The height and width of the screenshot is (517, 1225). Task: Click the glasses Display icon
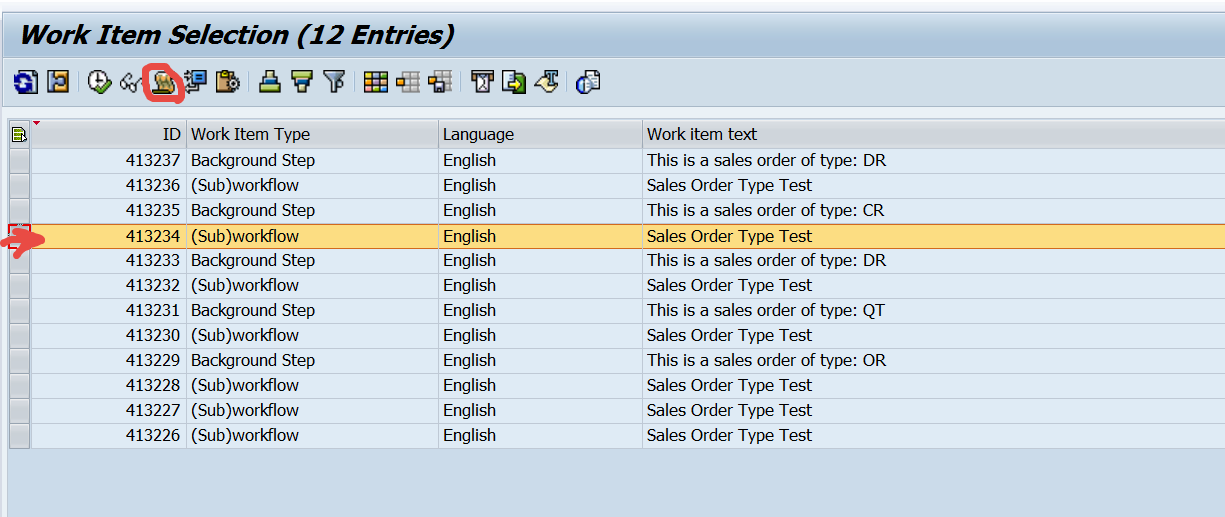point(130,83)
